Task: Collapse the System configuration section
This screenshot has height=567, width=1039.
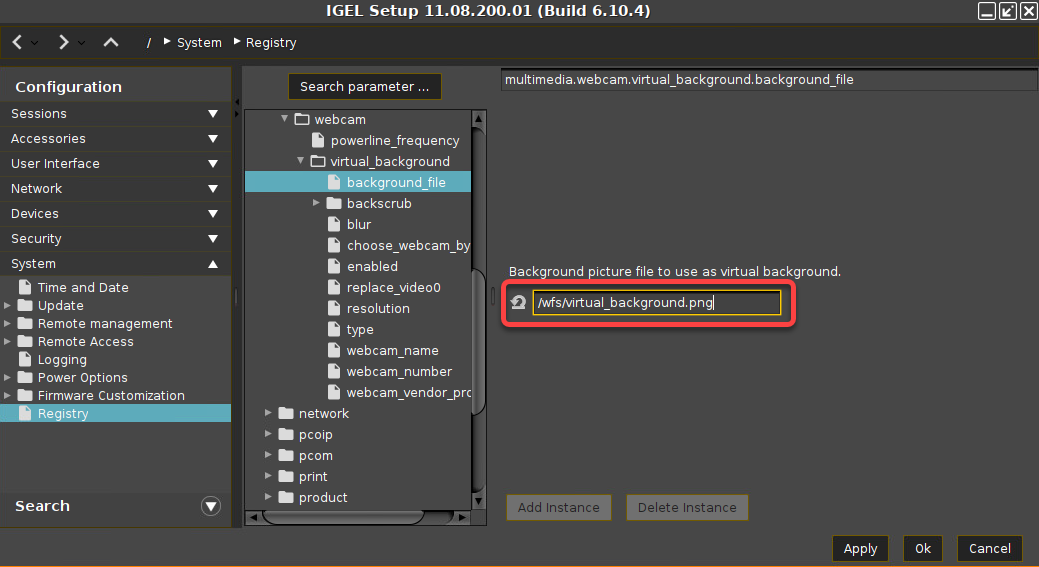Action: click(x=213, y=264)
